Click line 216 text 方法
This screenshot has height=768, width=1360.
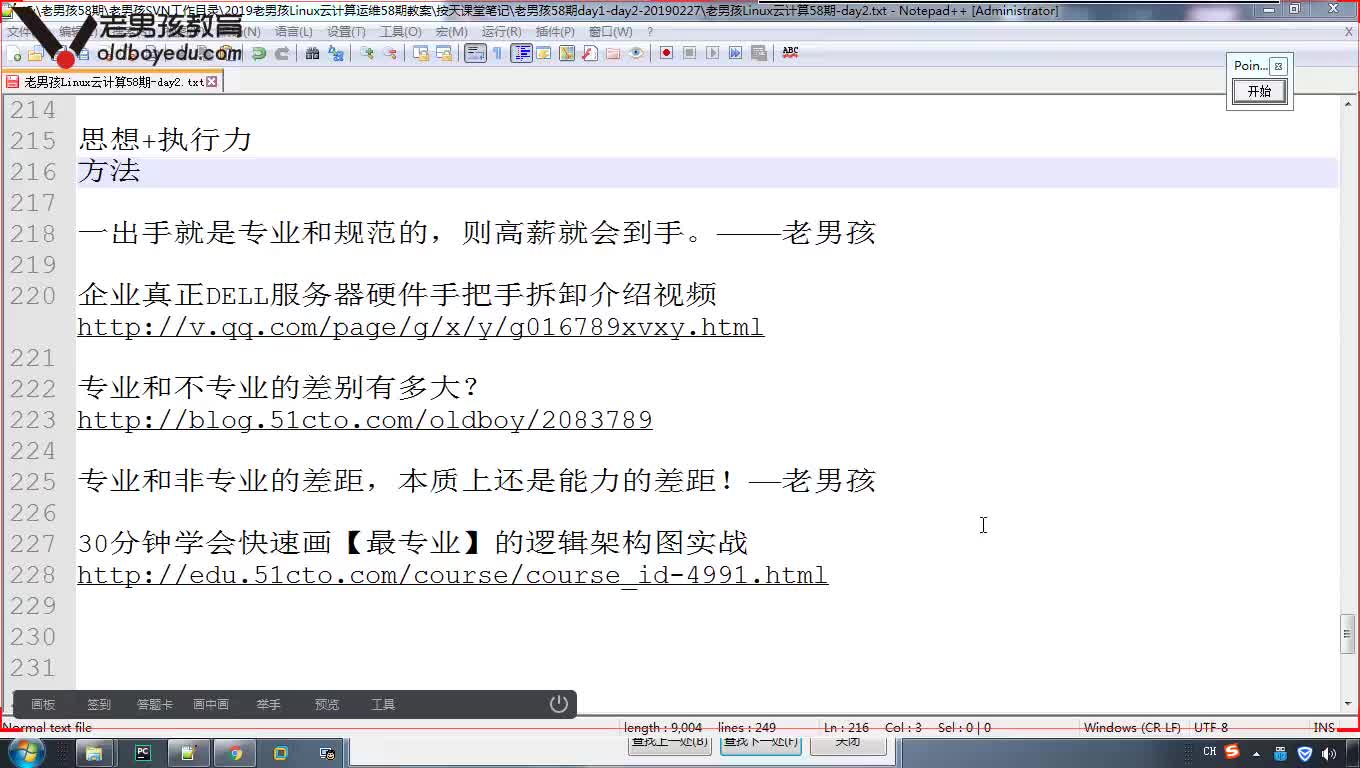click(x=109, y=171)
